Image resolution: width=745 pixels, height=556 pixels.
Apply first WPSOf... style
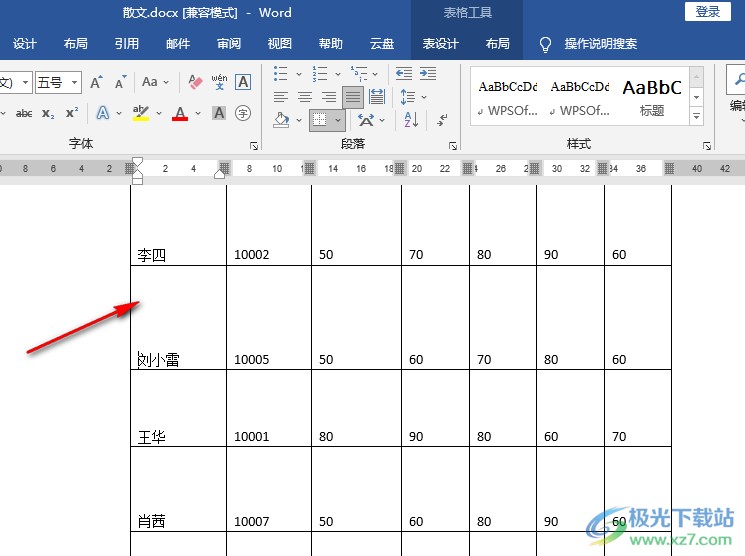pos(507,97)
